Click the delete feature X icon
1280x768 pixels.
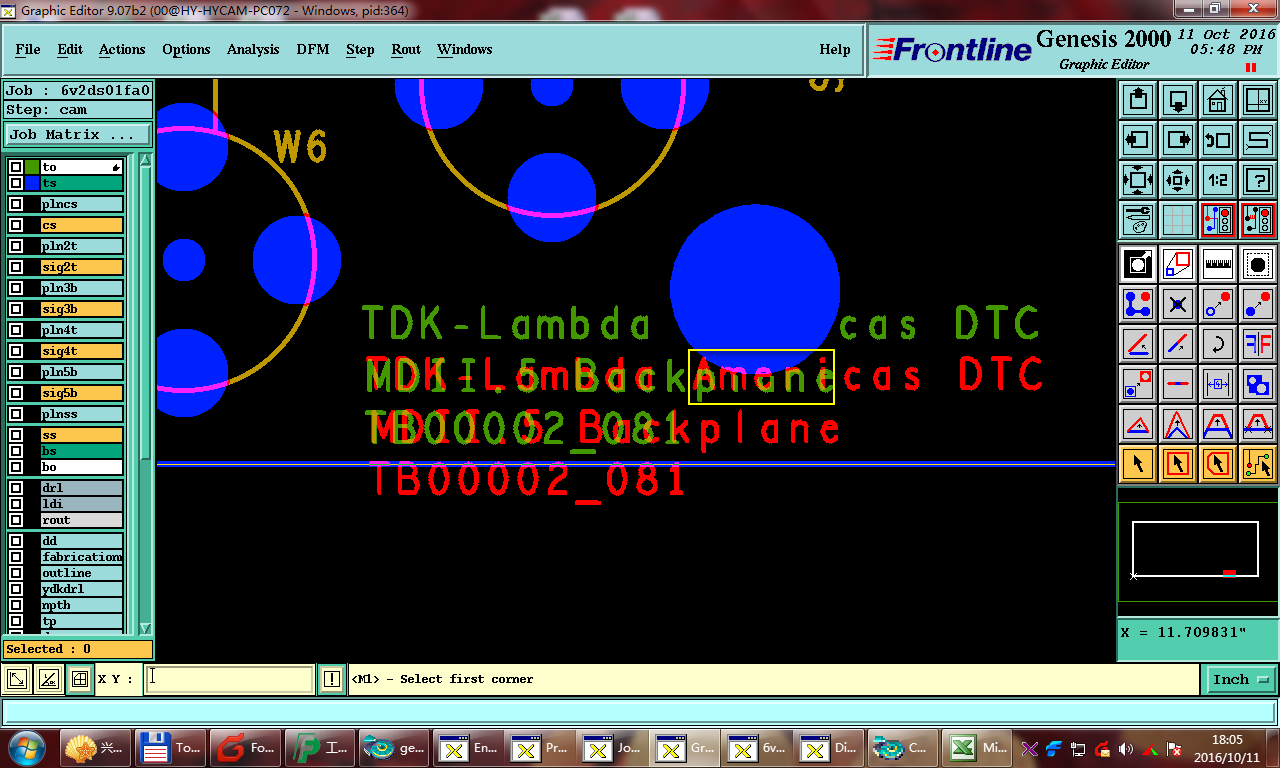click(1178, 304)
